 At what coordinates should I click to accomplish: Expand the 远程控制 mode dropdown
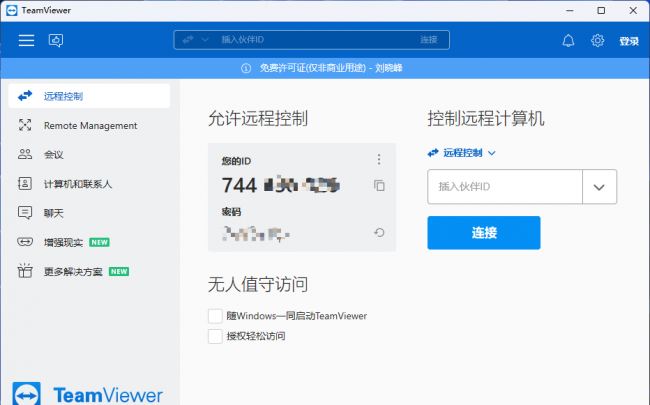tap(461, 153)
